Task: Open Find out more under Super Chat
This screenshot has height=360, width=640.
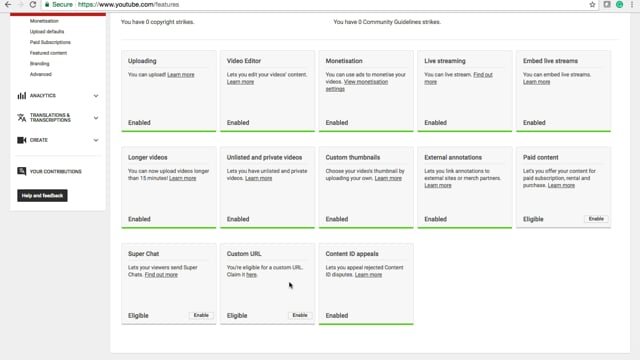Action: tap(161, 275)
